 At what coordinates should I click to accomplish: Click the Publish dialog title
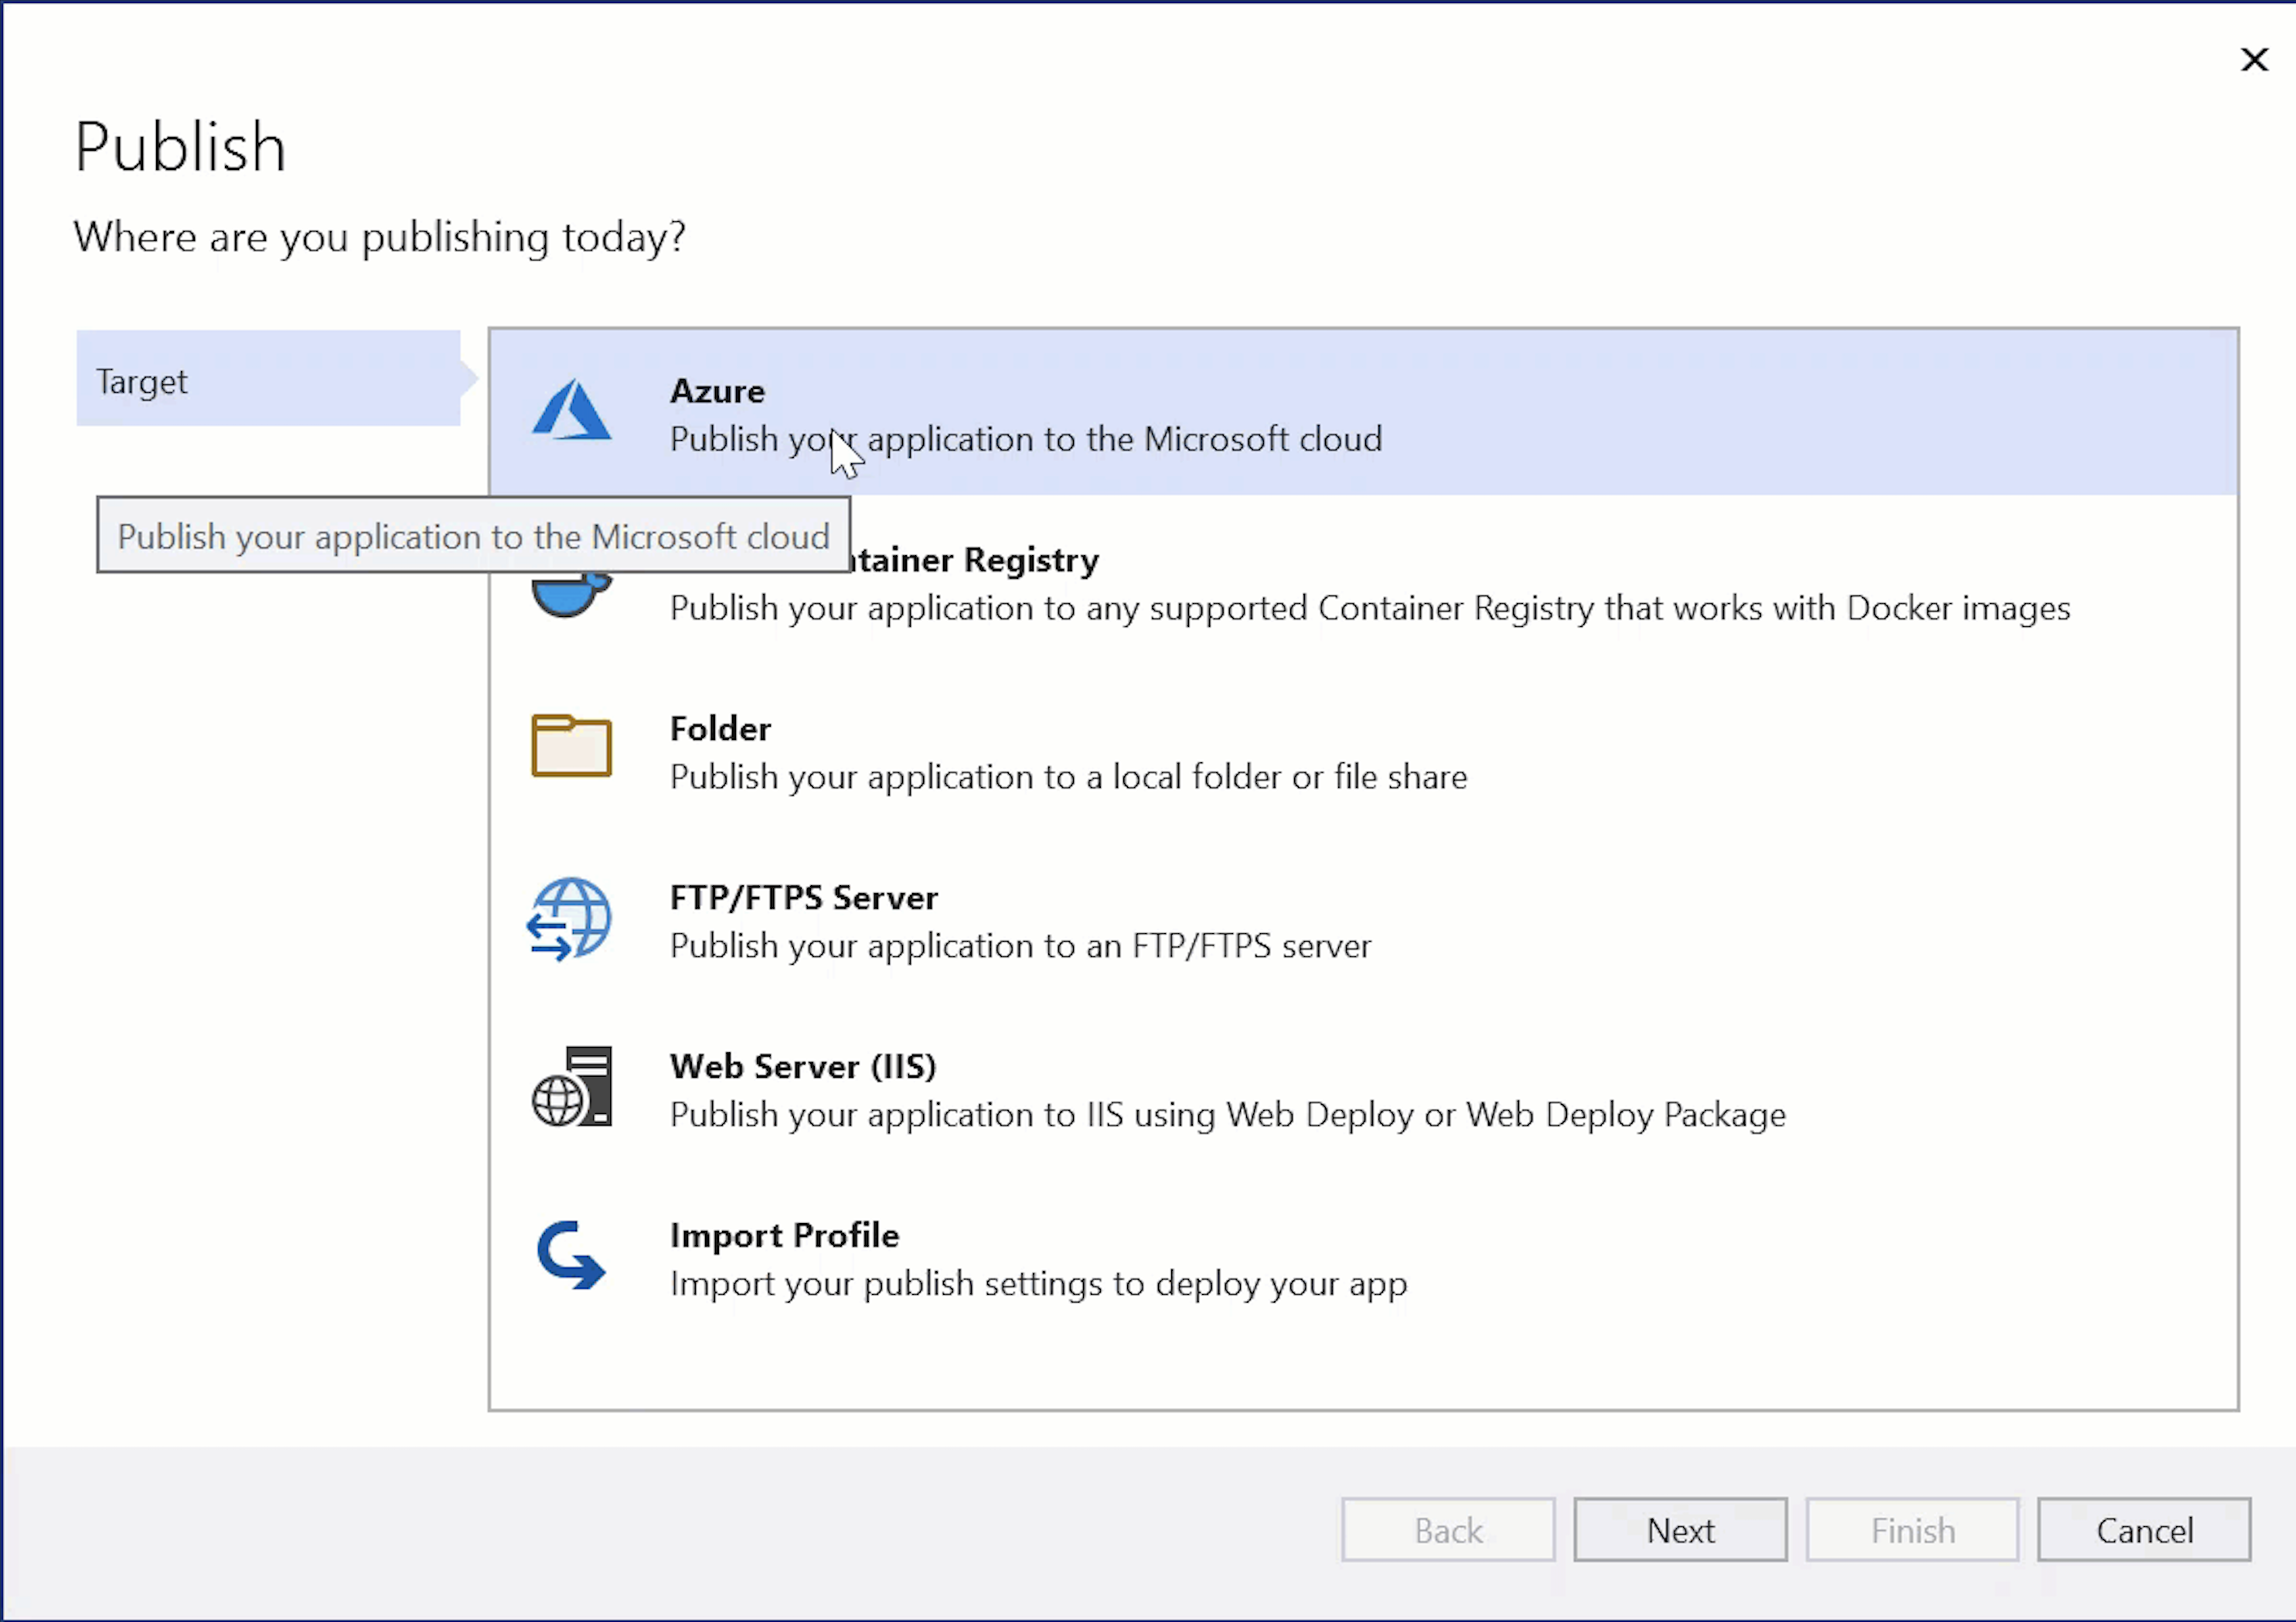[x=181, y=147]
